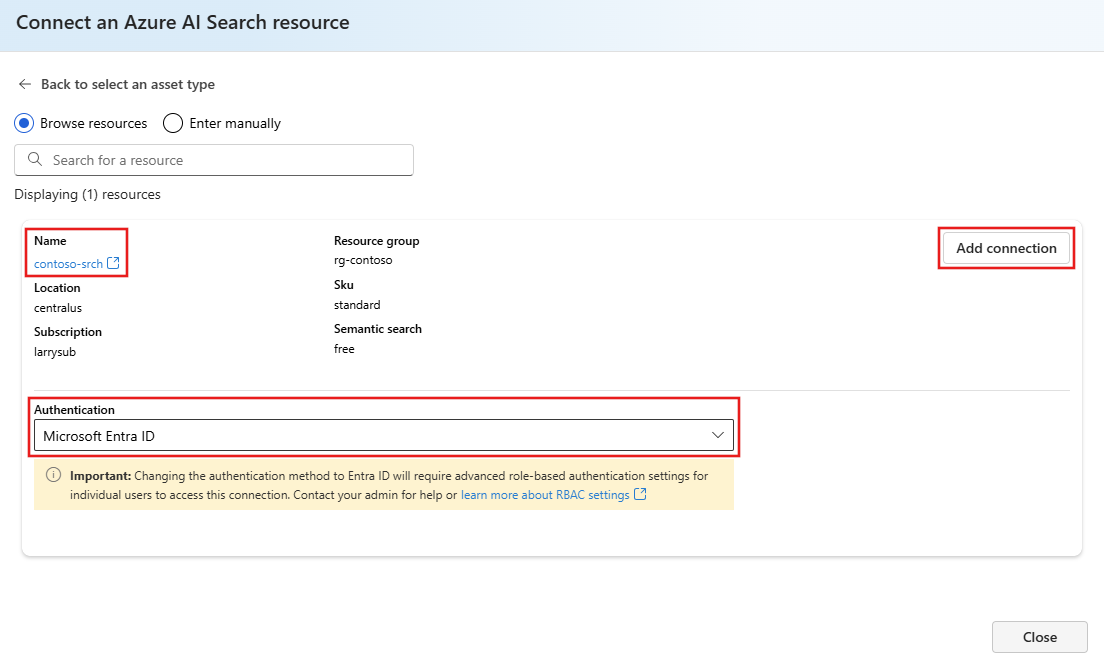Click the chevron on the Authentication dropdown
Screen dimensions: 1104x664
(717, 435)
